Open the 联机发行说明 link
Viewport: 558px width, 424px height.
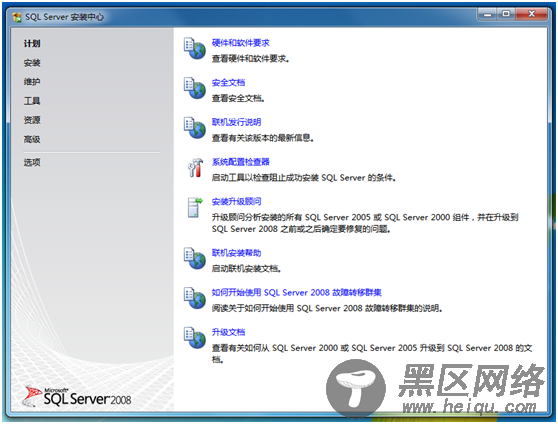(236, 122)
